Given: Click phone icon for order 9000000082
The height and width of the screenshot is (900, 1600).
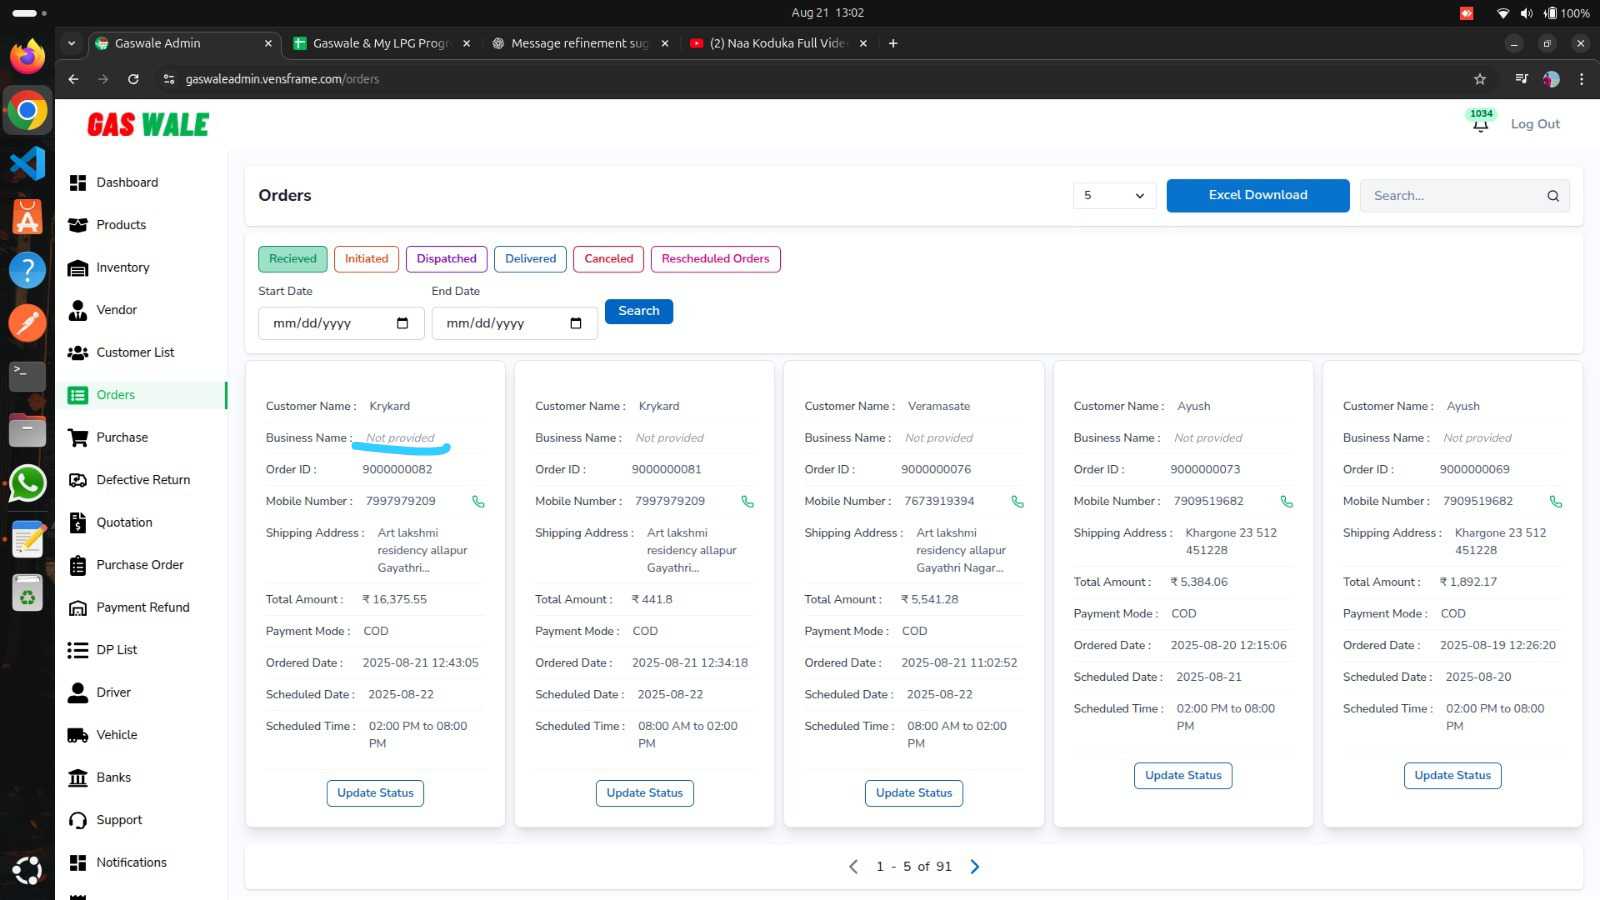Looking at the screenshot, I should 478,502.
